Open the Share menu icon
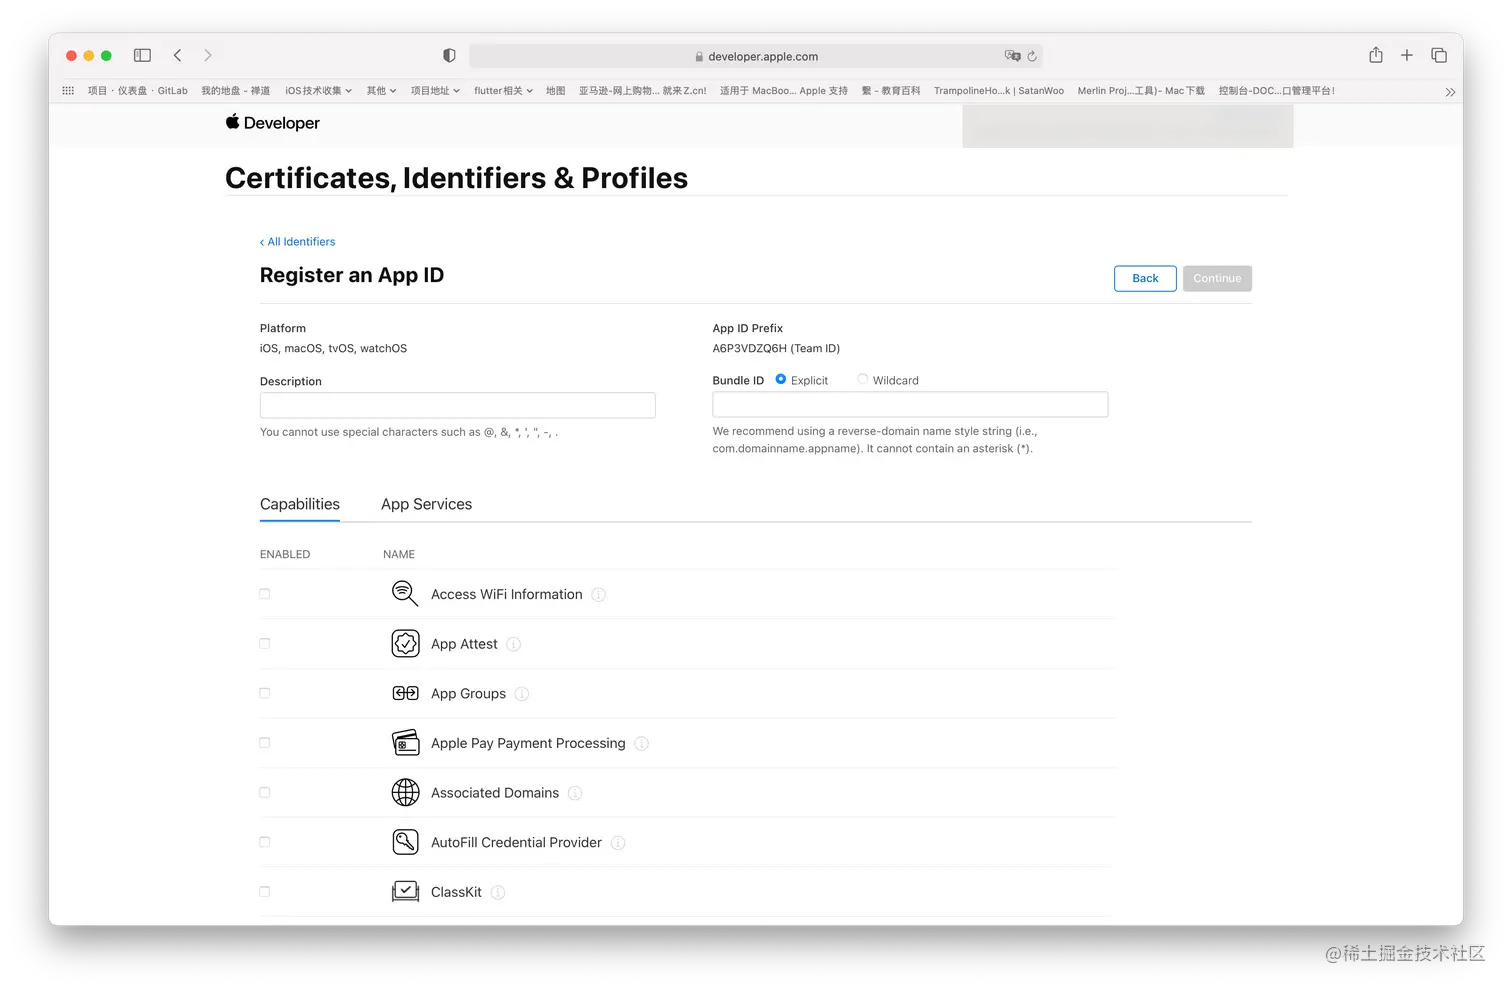The image size is (1512, 990). 1376,55
